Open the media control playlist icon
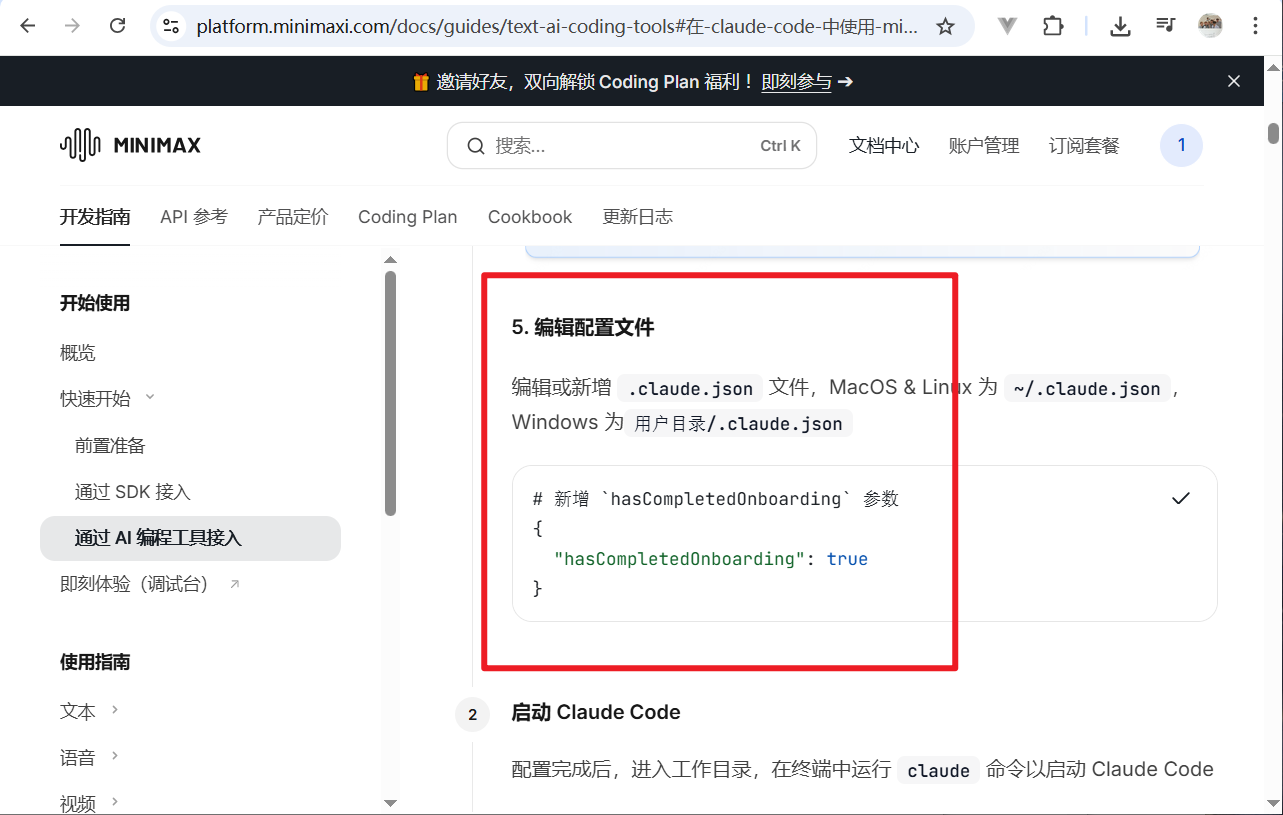Image resolution: width=1283 pixels, height=815 pixels. pyautogui.click(x=1165, y=27)
